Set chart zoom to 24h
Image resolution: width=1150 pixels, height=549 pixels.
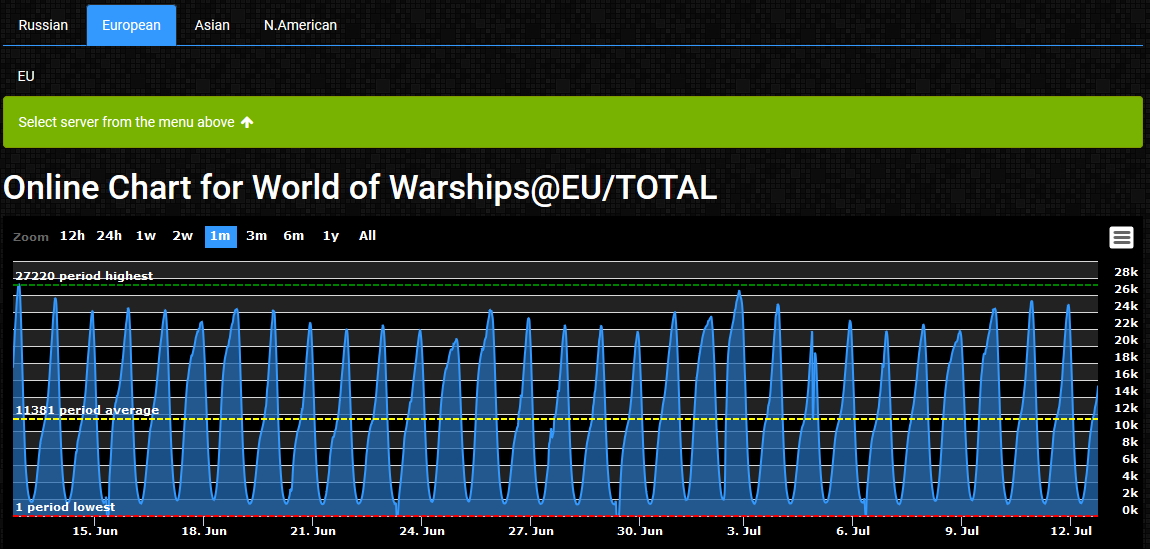pyautogui.click(x=109, y=236)
